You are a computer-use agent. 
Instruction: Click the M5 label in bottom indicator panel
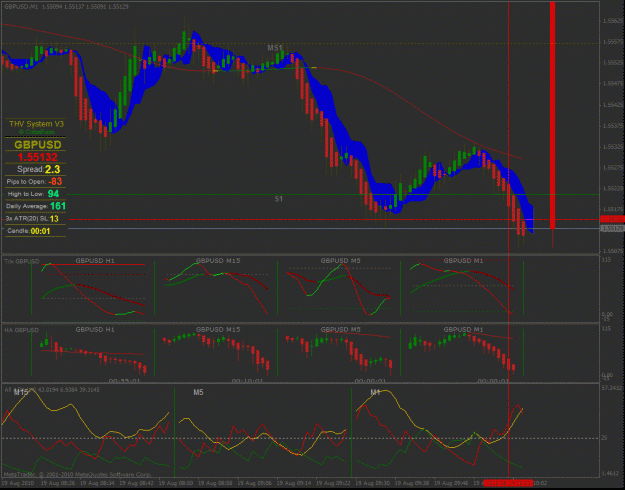tap(198, 392)
